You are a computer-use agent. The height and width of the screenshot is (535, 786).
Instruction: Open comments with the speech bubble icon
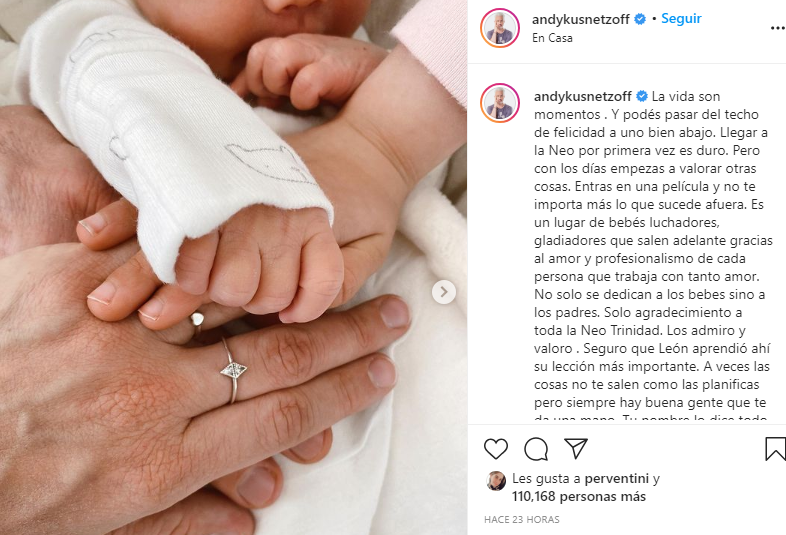pos(536,449)
